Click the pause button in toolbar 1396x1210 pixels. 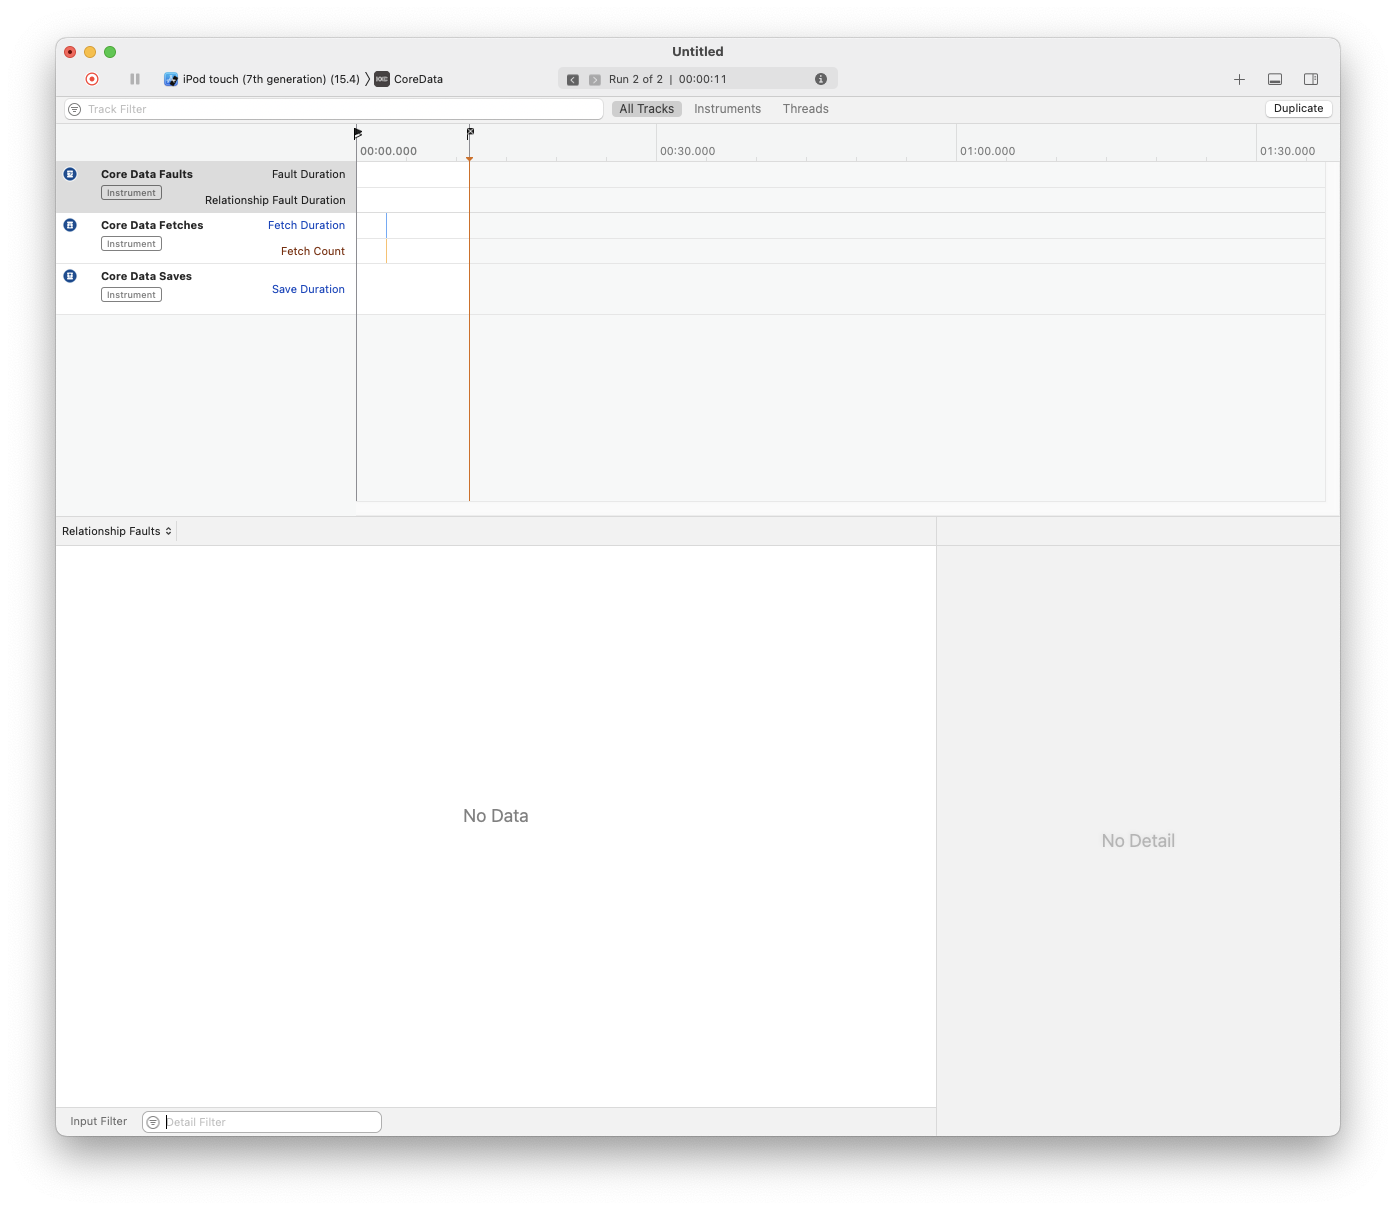coord(135,79)
